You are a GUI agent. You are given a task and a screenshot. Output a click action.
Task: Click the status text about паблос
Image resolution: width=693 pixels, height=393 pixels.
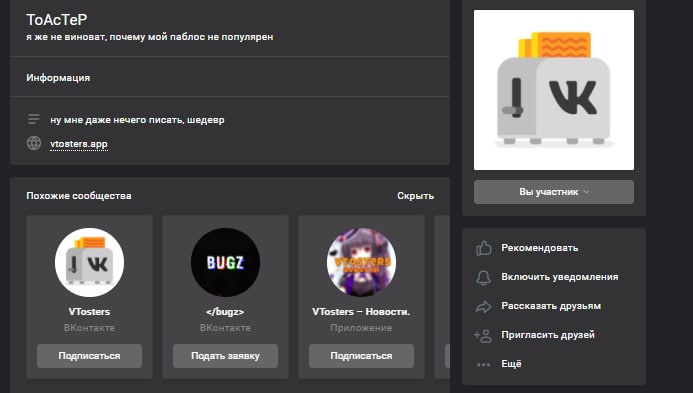[x=149, y=37]
